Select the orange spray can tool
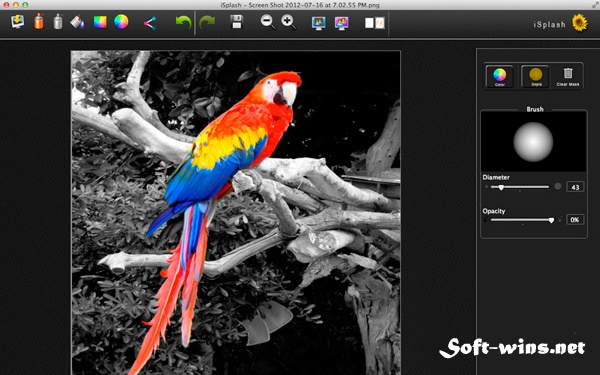 point(39,21)
